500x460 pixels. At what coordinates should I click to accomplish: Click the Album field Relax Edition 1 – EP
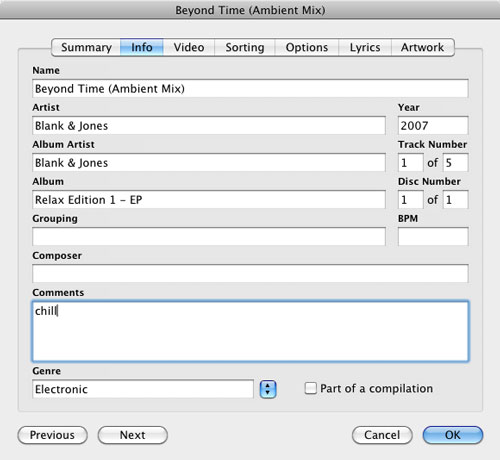209,200
